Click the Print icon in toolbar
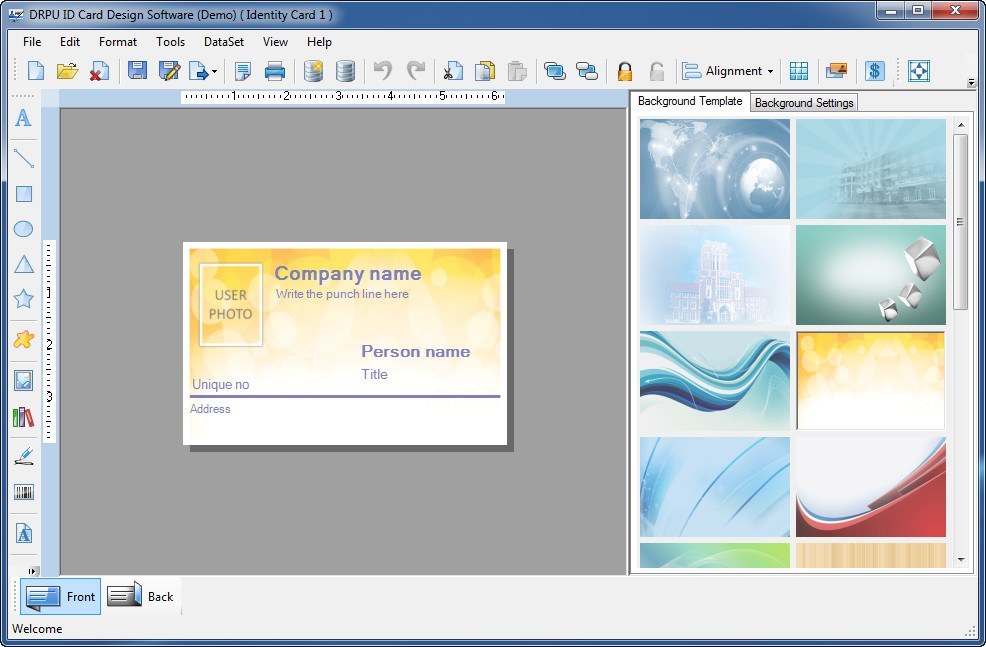This screenshot has height=647, width=986. (275, 71)
